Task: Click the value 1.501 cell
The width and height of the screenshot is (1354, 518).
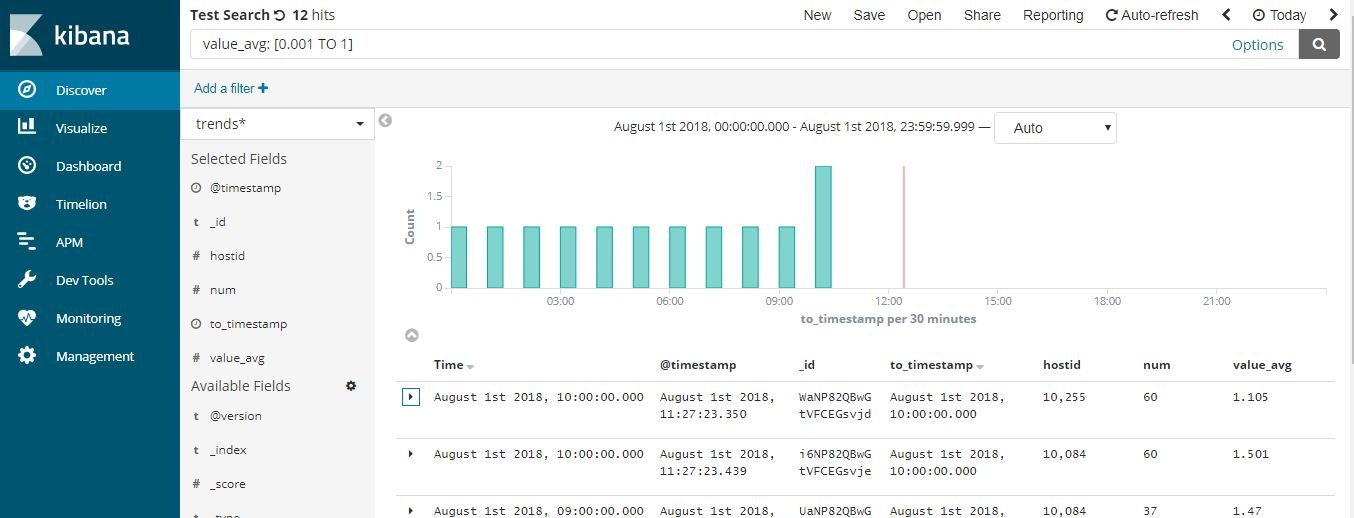Action: coord(1250,454)
